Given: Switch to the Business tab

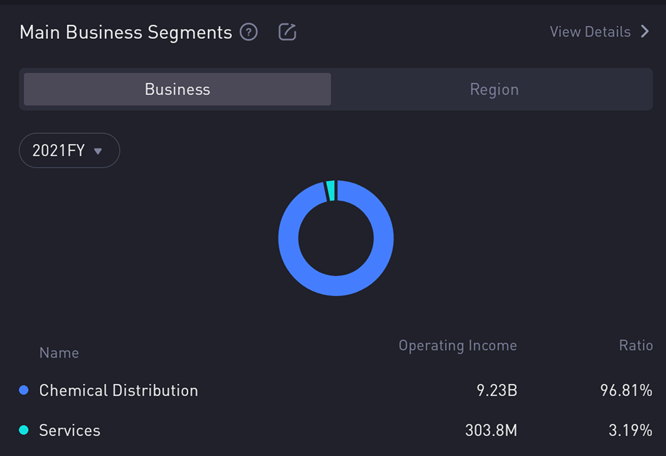Looking at the screenshot, I should coord(177,89).
